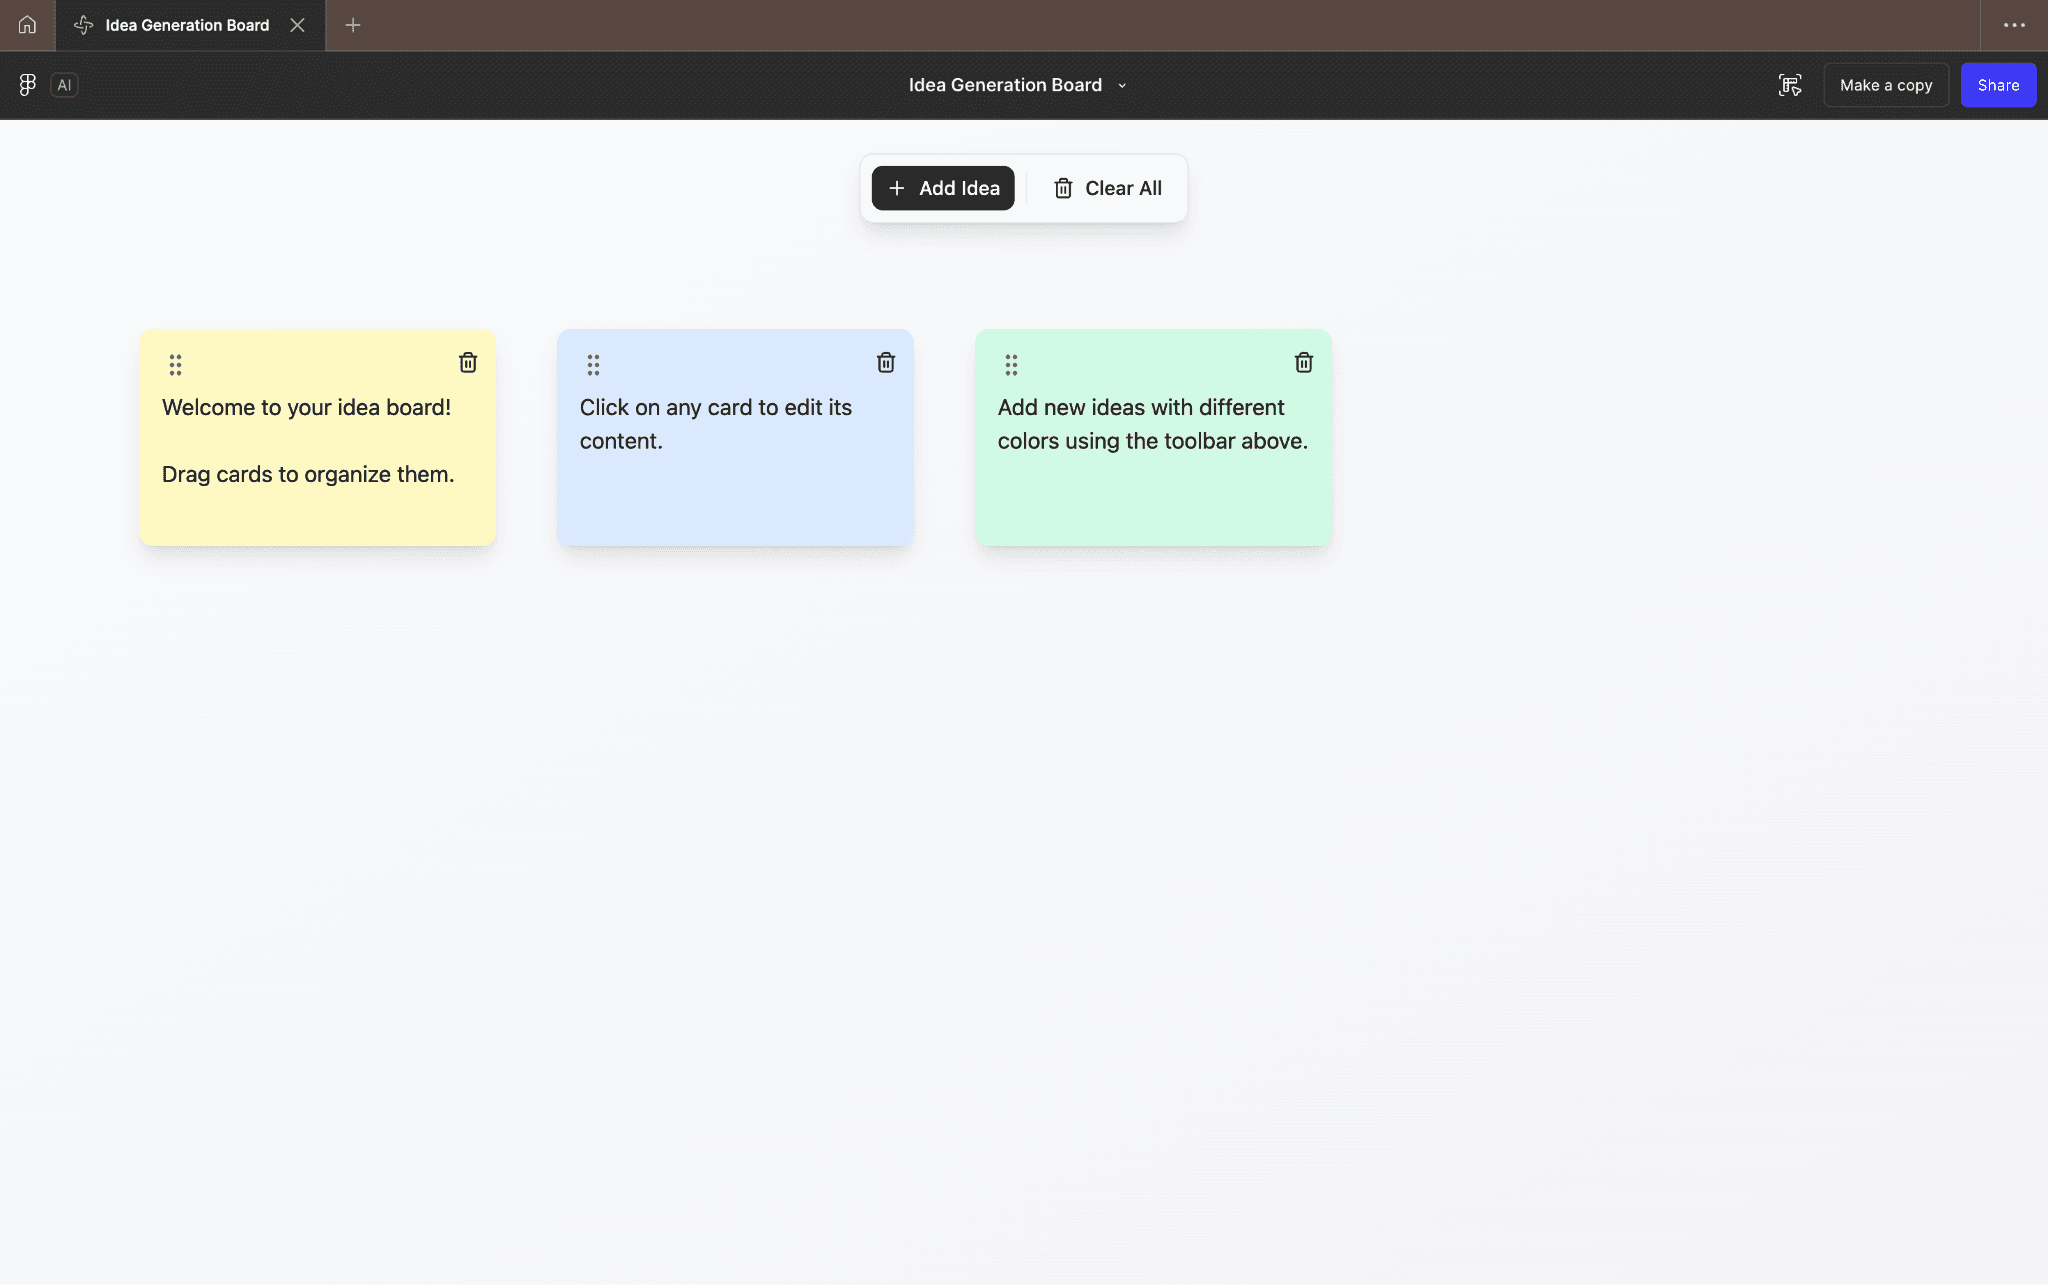Delete the blue 'Click on any card' card
The image size is (2048, 1285).
(886, 362)
